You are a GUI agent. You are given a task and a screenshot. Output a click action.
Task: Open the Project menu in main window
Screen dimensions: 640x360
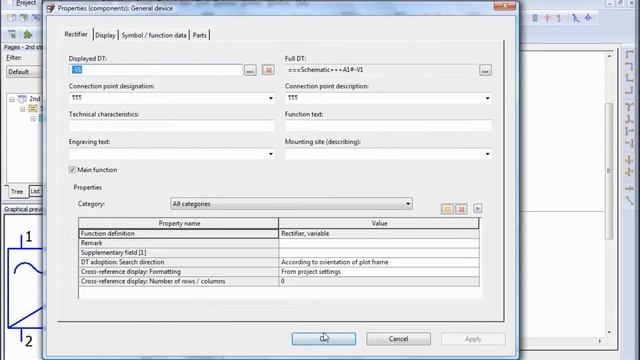25,3
